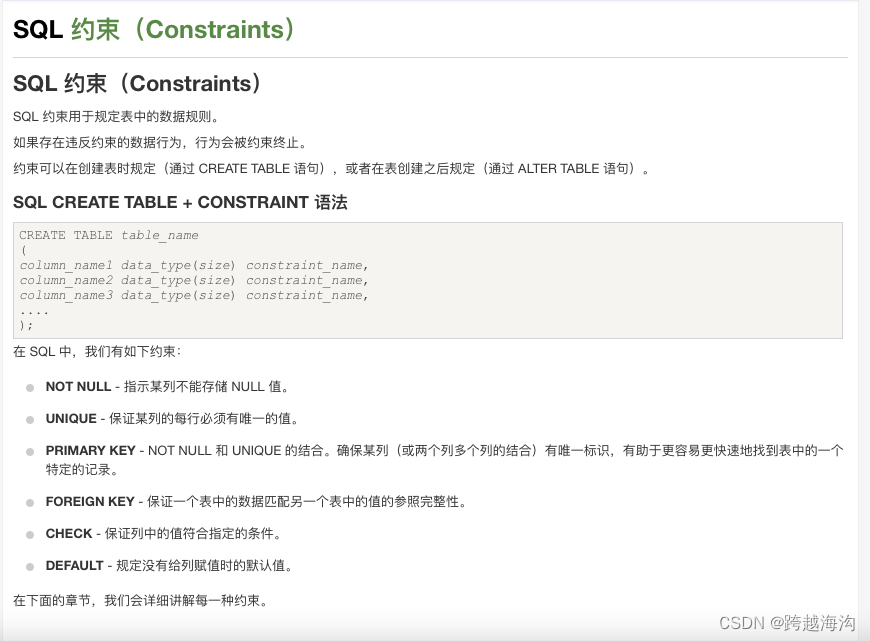Screen dimensions: 870x641
Task: Click the bold NOT NULL term
Action: click(78, 387)
